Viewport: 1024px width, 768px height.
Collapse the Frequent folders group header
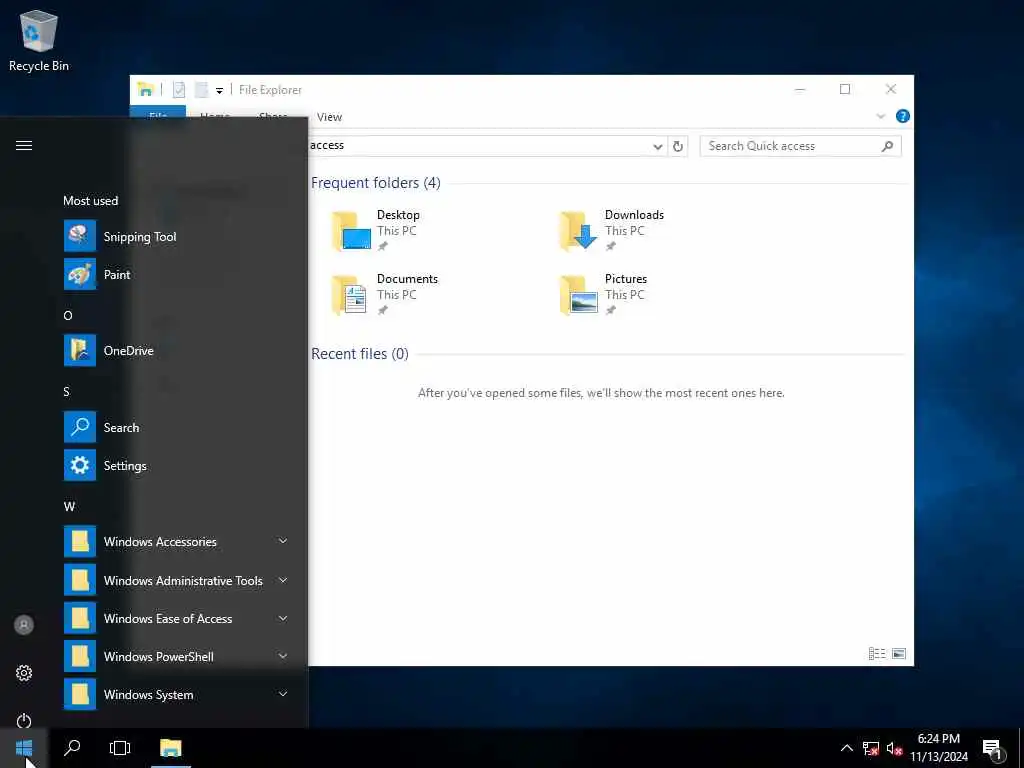376,183
